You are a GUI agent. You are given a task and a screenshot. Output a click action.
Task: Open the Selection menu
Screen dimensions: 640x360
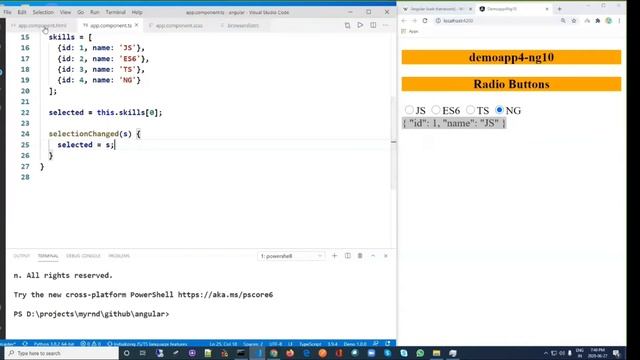point(43,12)
